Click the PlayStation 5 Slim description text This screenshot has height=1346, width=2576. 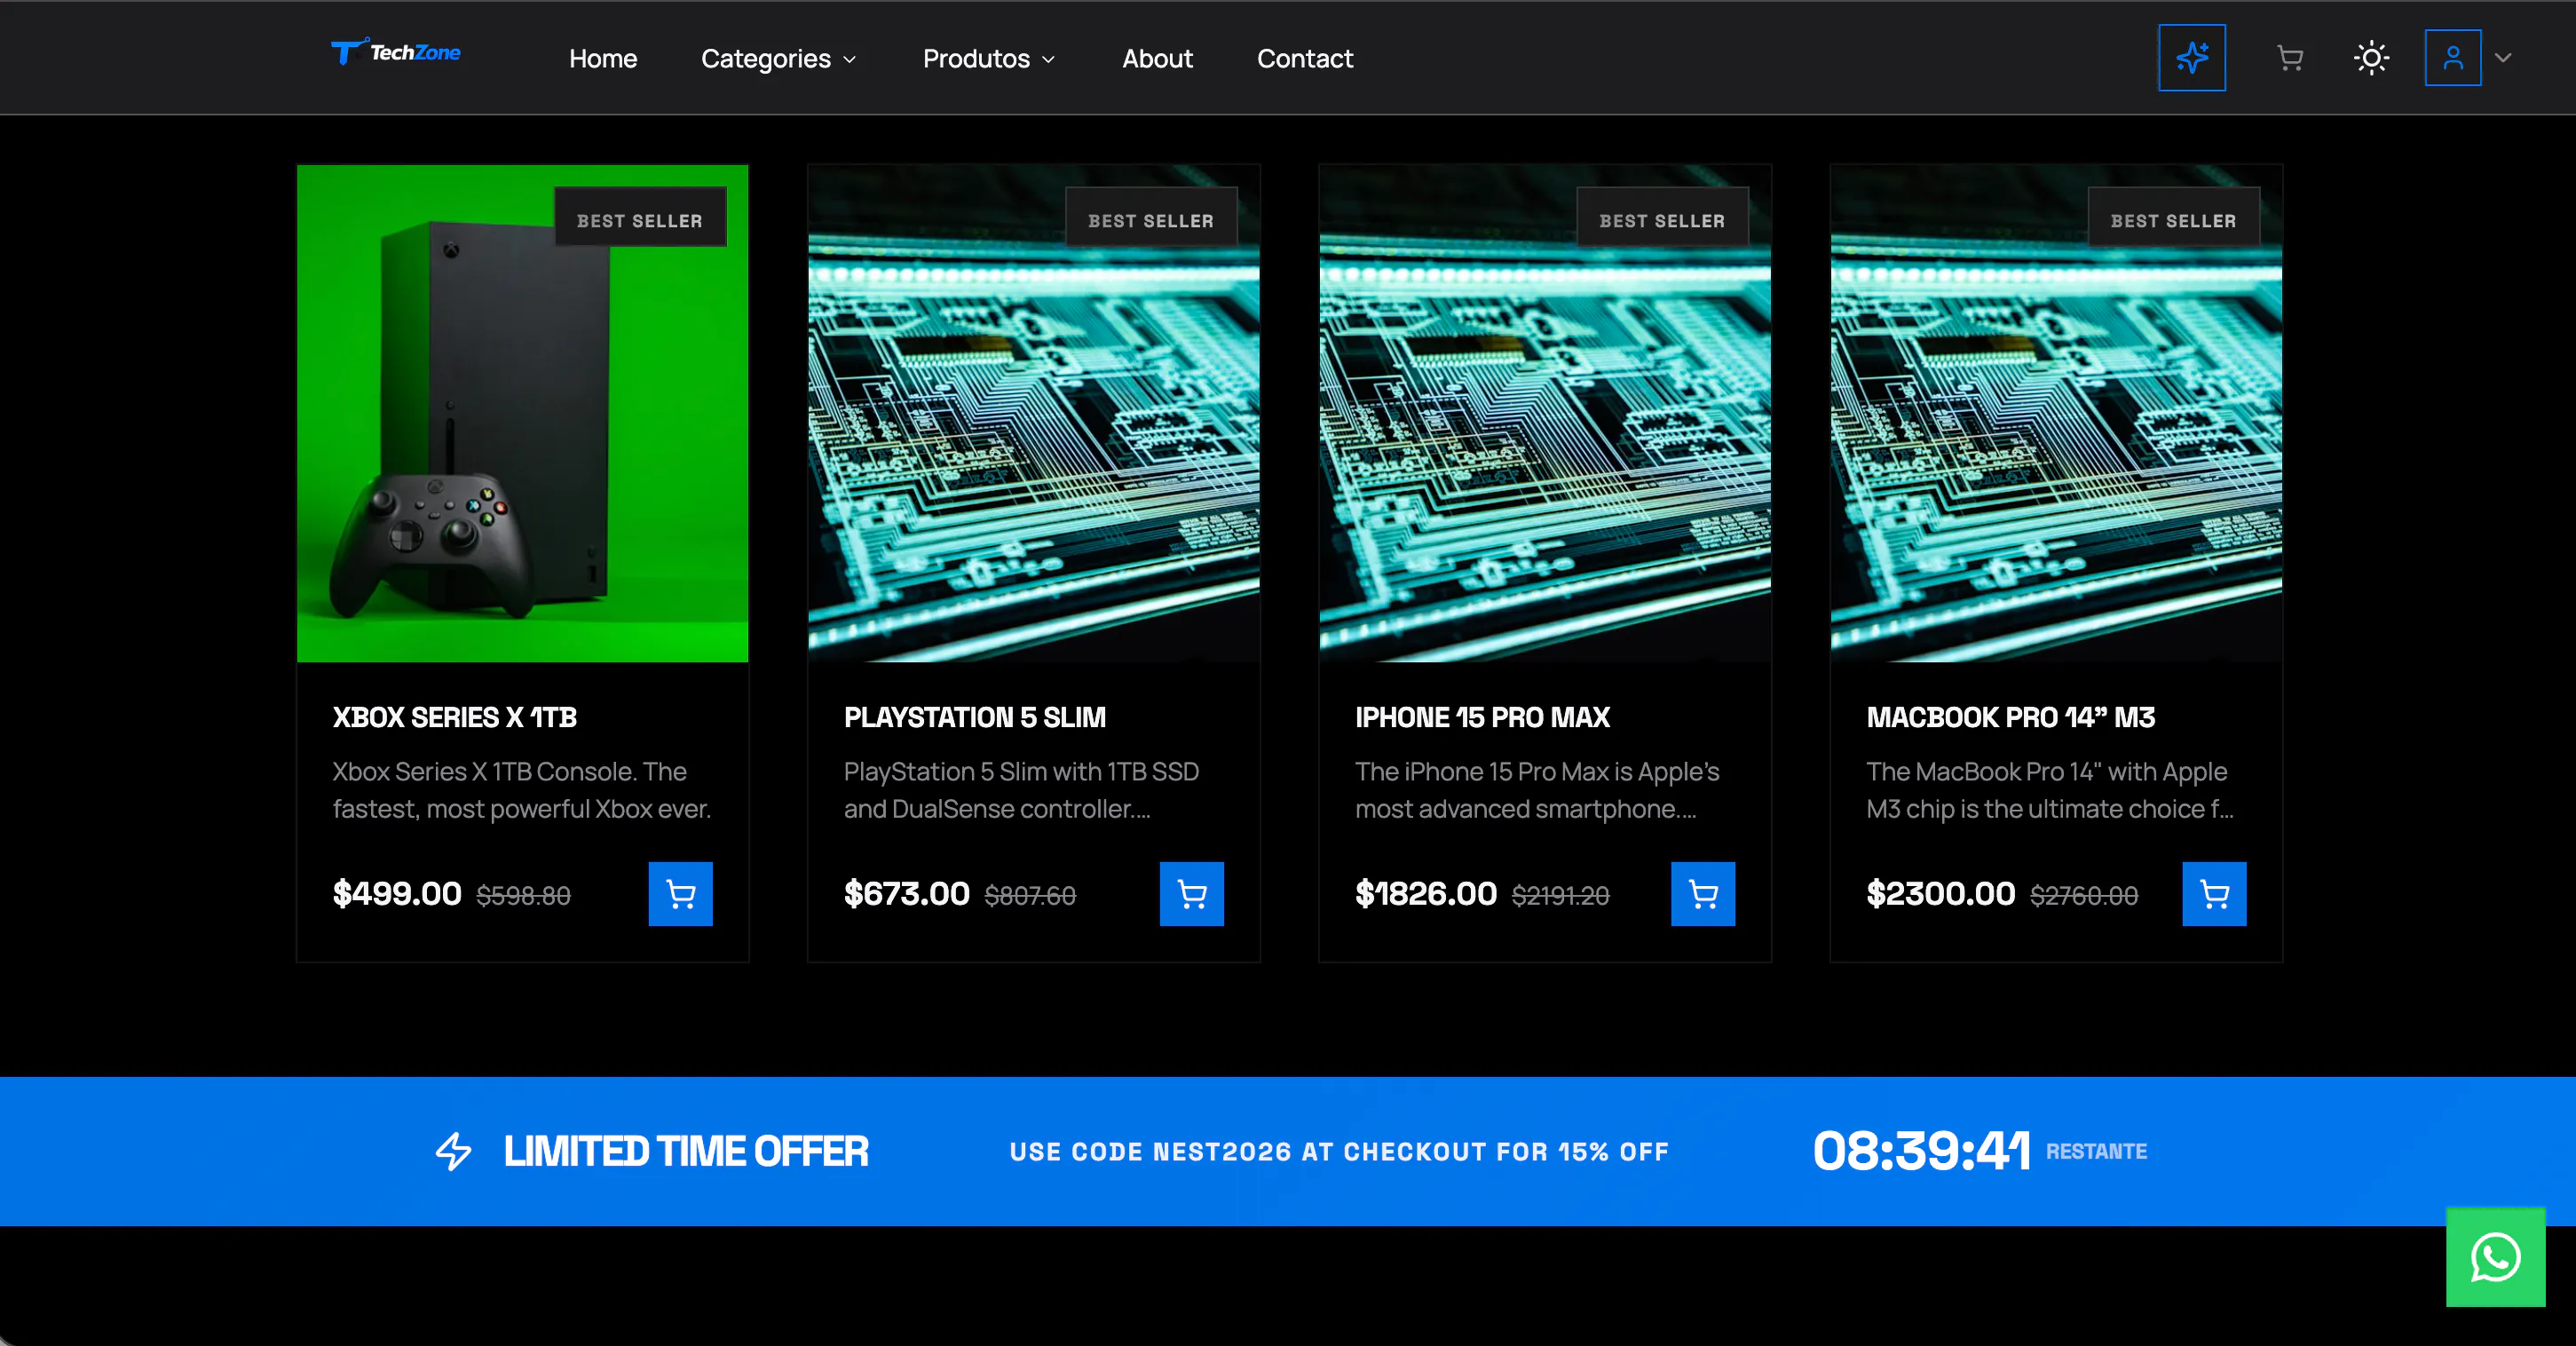click(1021, 790)
